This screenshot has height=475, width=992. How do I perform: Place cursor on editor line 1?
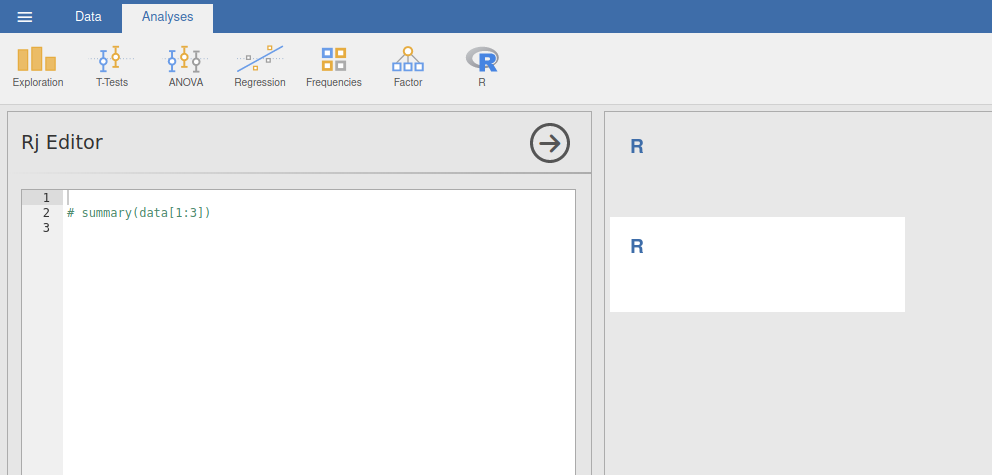click(x=300, y=198)
